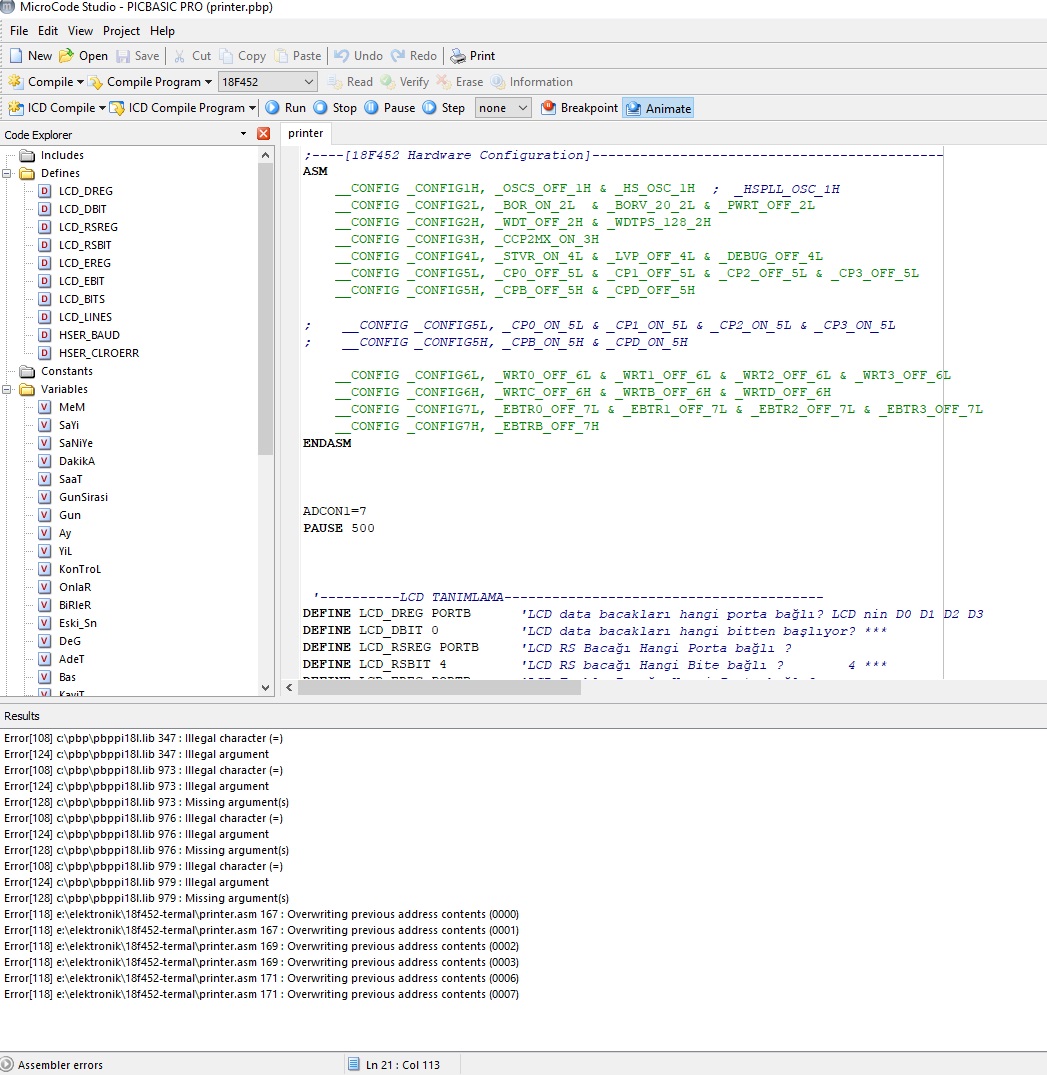Collapse the Defines tree folder

(7, 173)
